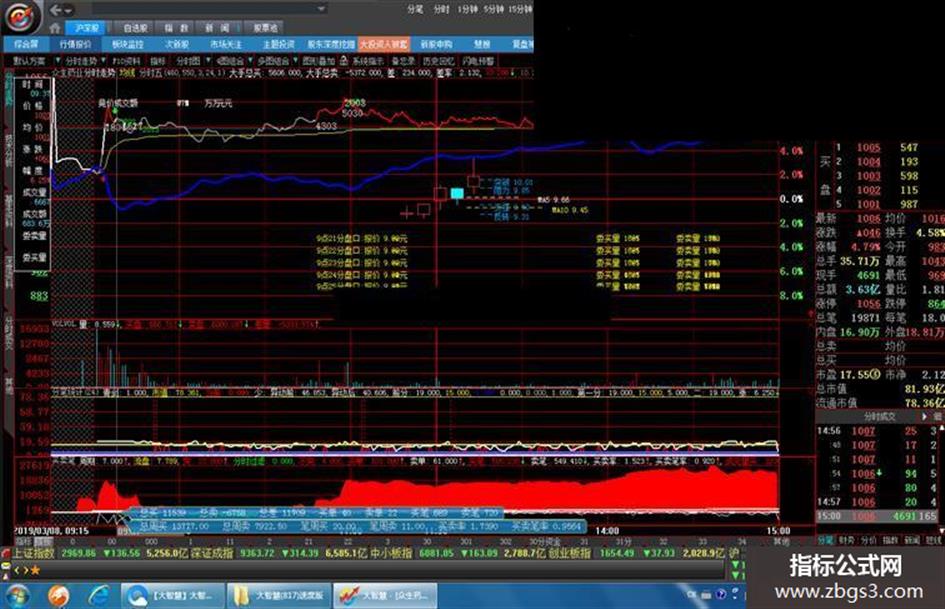Click 分时图 toolbar button
This screenshot has width=945, height=609.
point(187,61)
